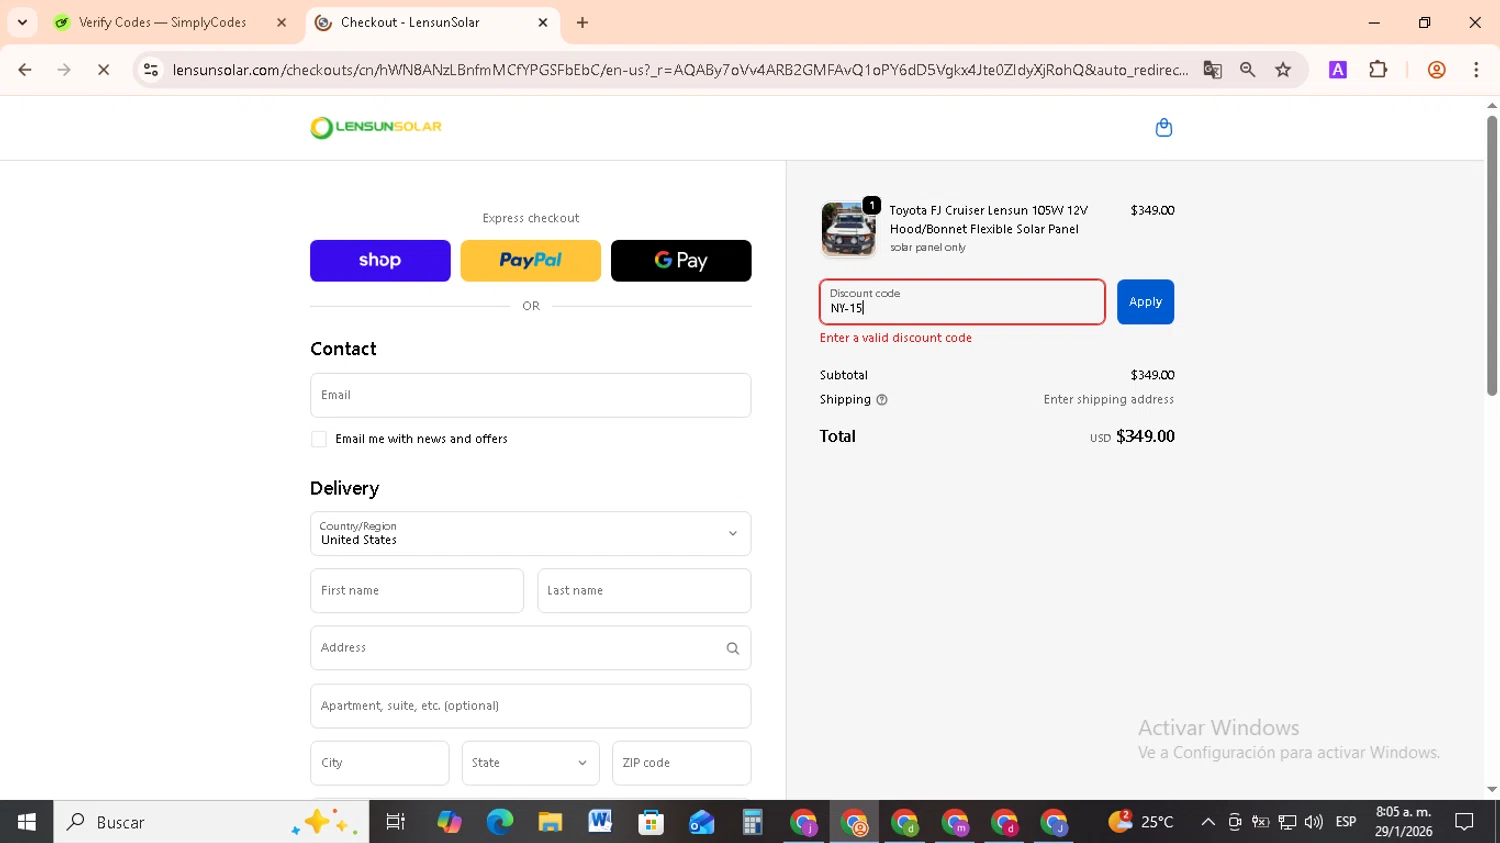
Task: Open the shopping bag cart icon
Action: 1163,127
